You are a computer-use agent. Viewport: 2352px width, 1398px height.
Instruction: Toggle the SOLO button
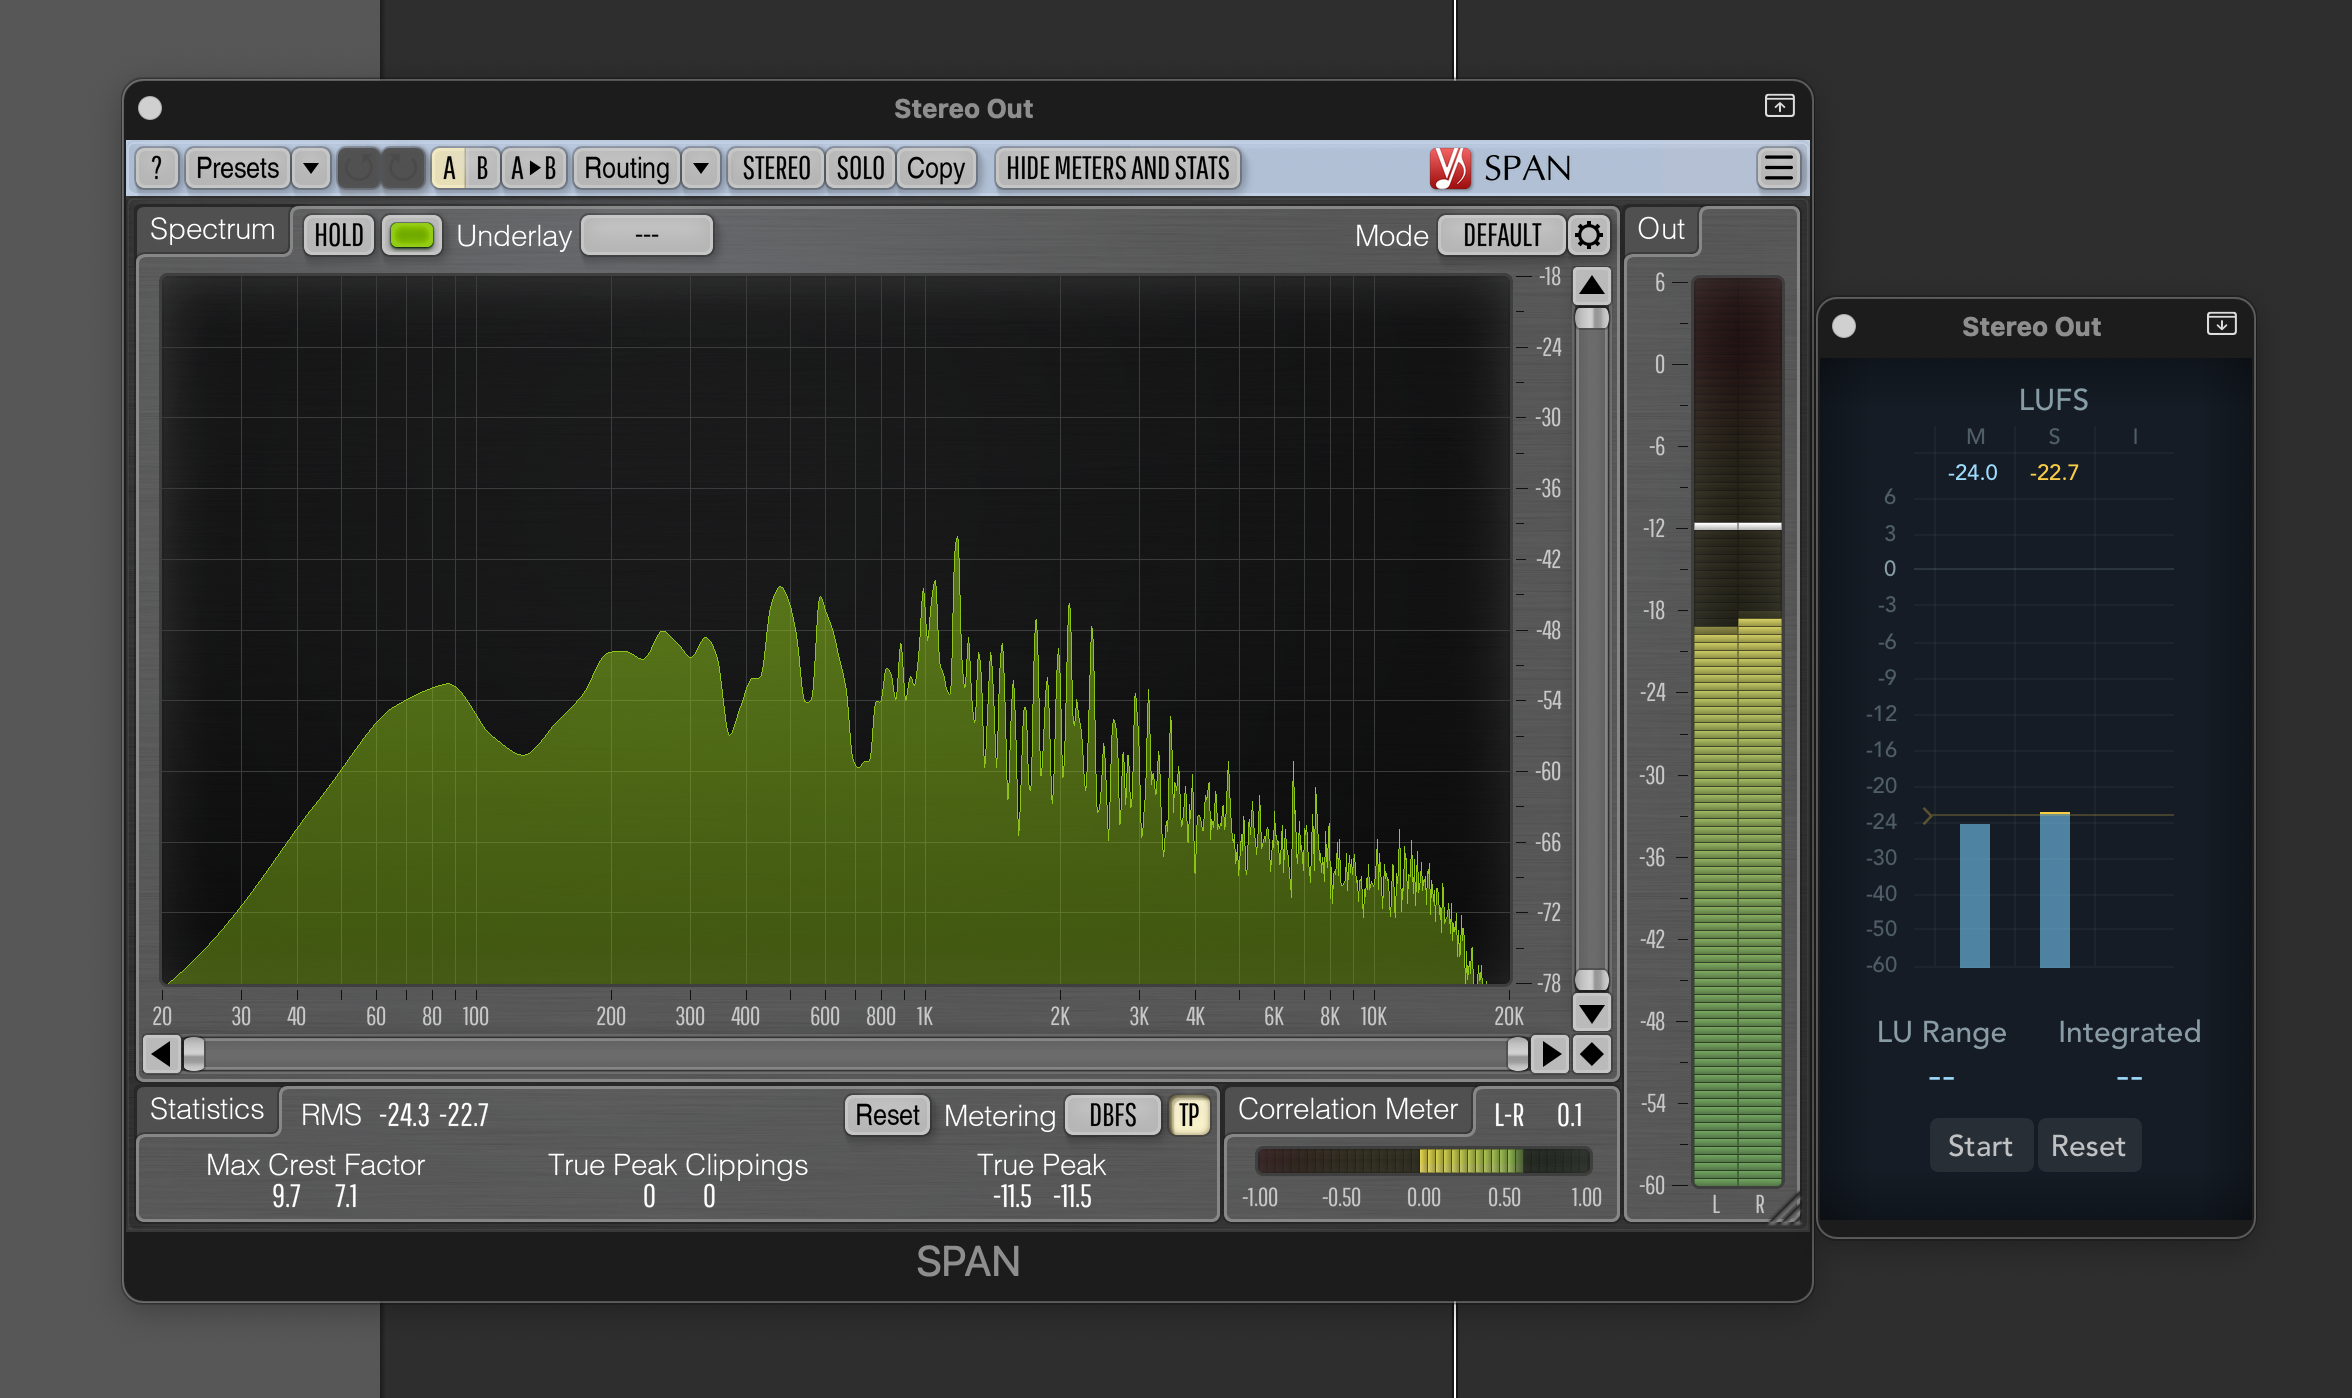(x=860, y=168)
